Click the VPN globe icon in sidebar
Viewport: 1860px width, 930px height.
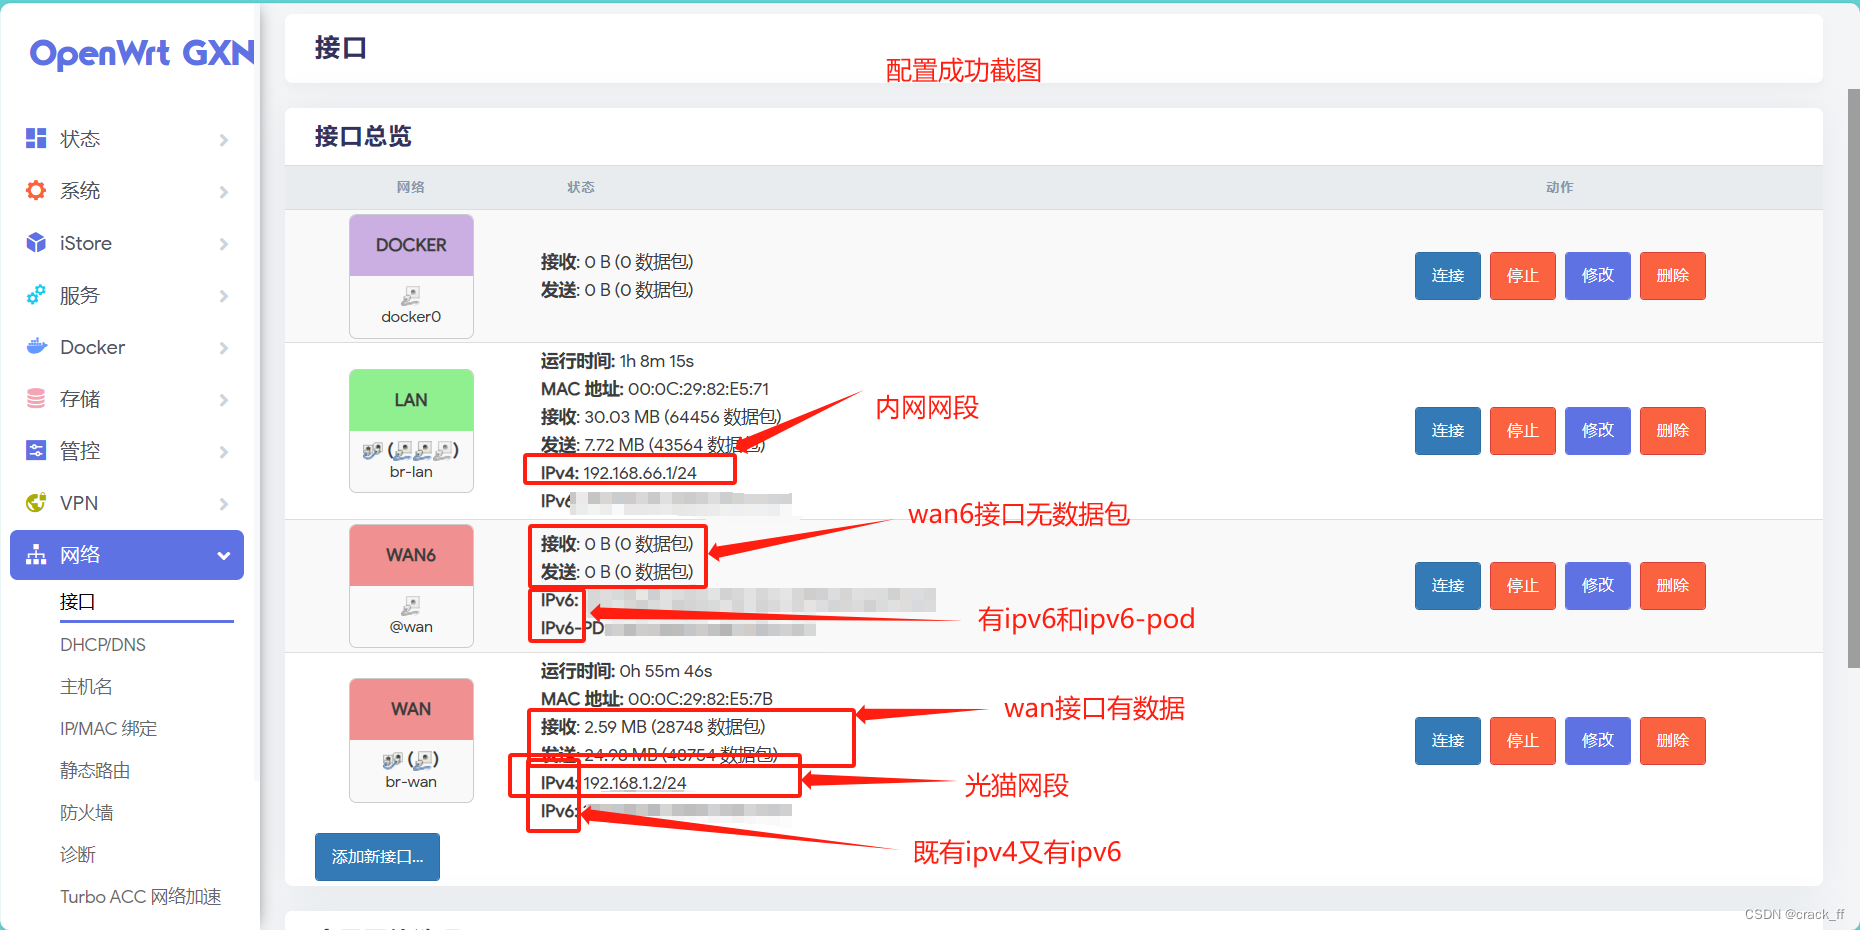(x=35, y=502)
